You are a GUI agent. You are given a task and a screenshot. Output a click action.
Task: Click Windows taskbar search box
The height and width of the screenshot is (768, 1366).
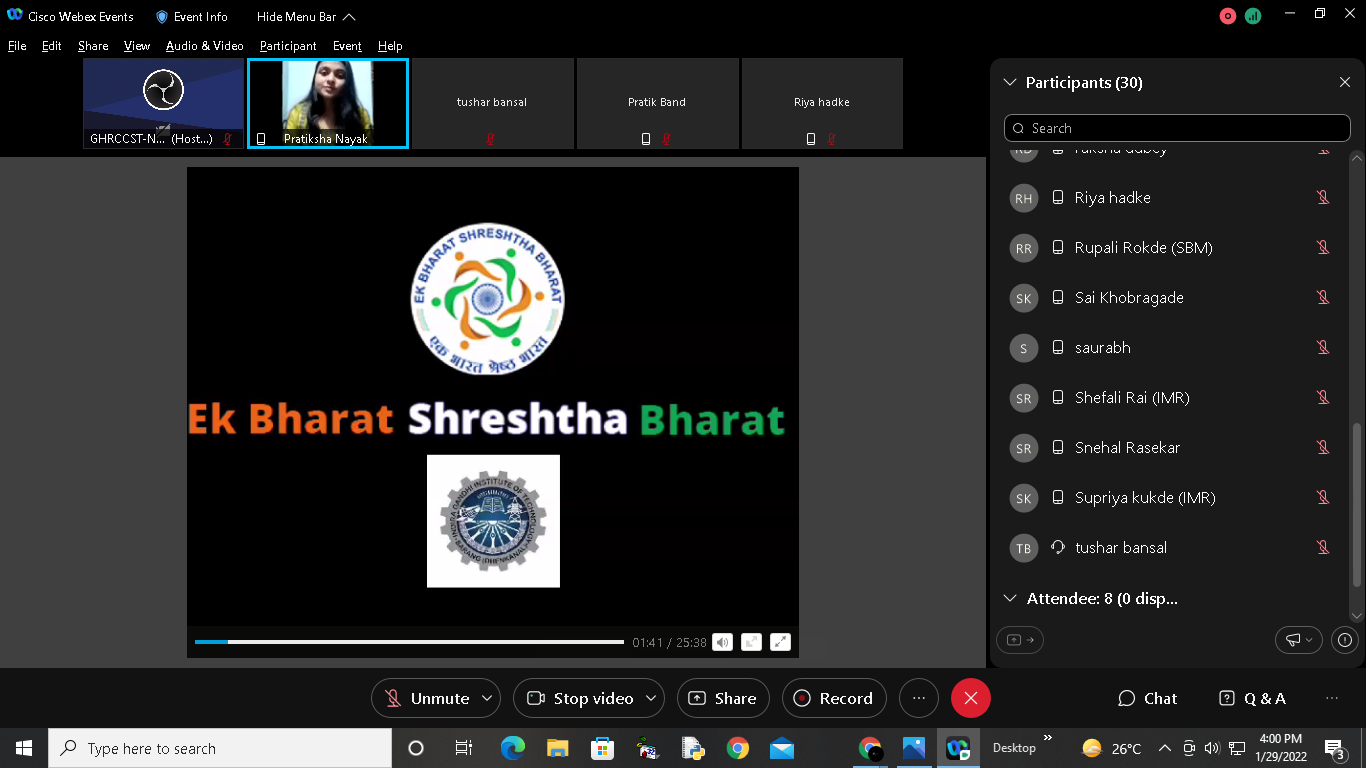point(220,748)
